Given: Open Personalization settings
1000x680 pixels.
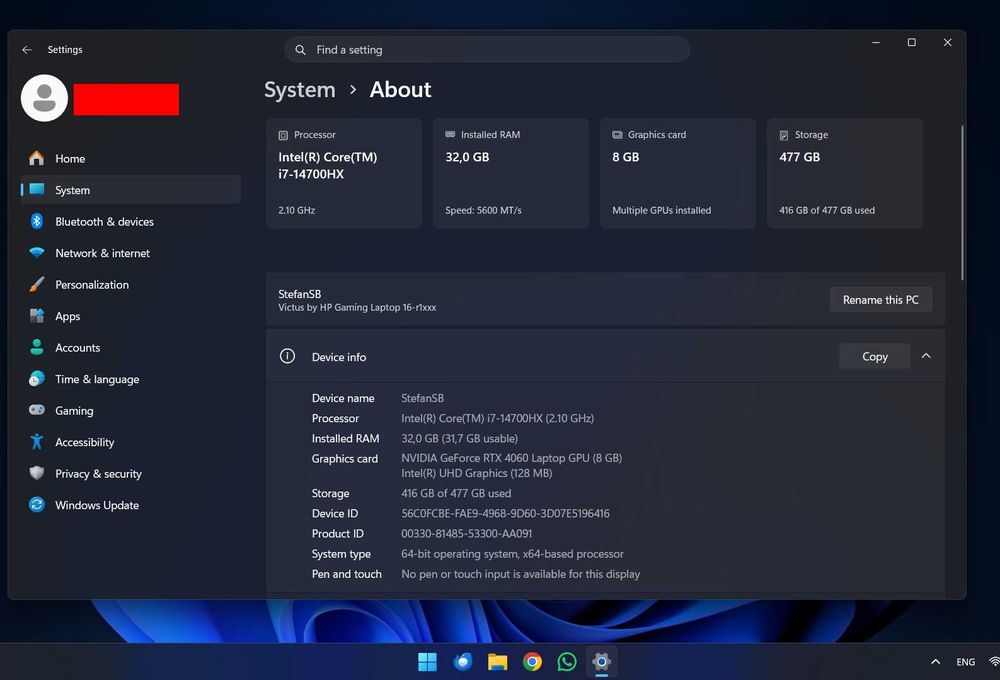Looking at the screenshot, I should [x=131, y=285].
